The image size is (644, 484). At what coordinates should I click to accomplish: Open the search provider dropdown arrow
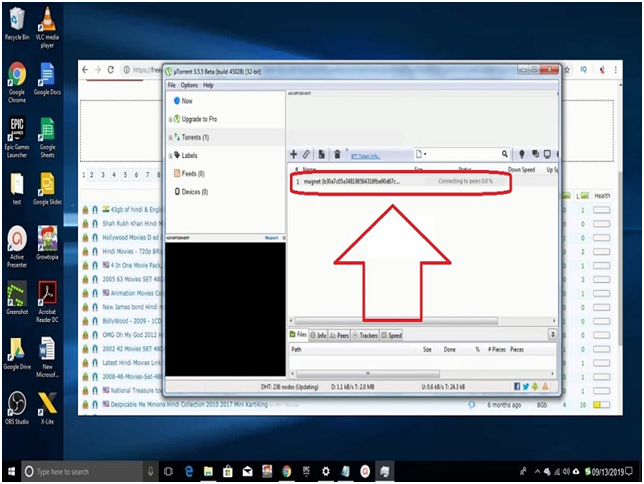point(425,154)
